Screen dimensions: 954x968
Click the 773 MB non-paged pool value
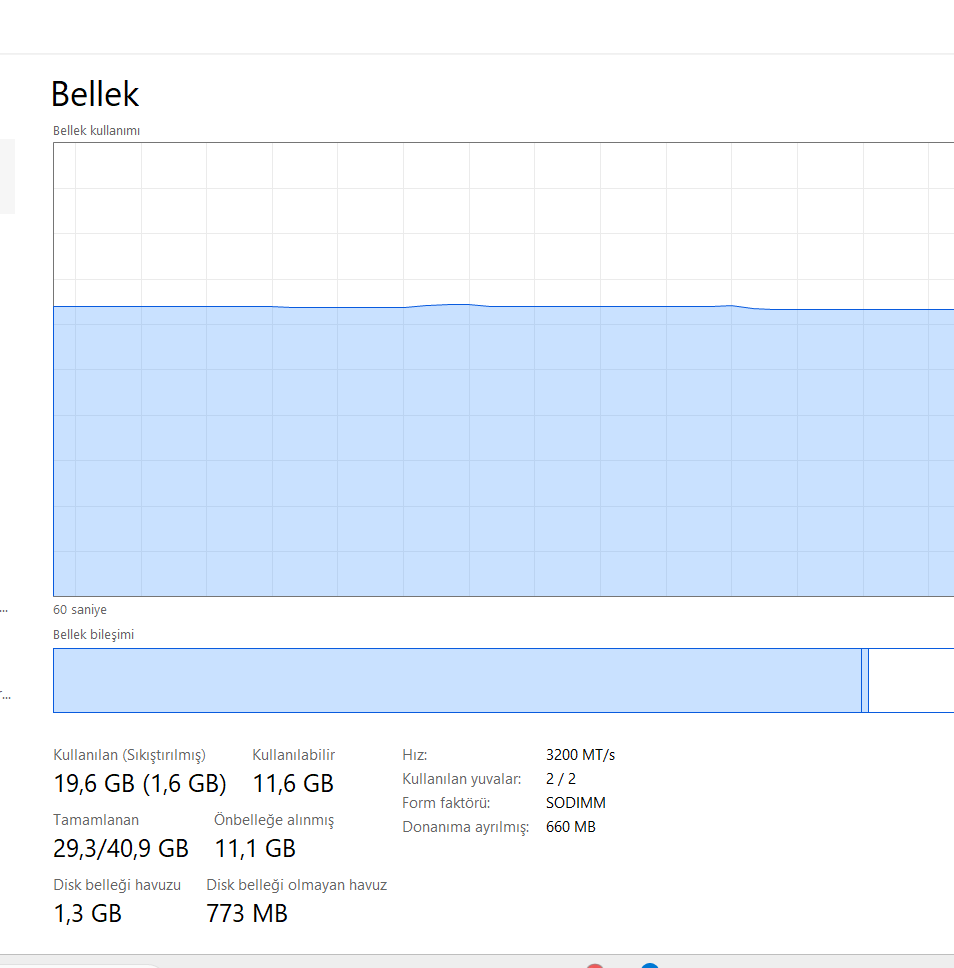[x=247, y=913]
